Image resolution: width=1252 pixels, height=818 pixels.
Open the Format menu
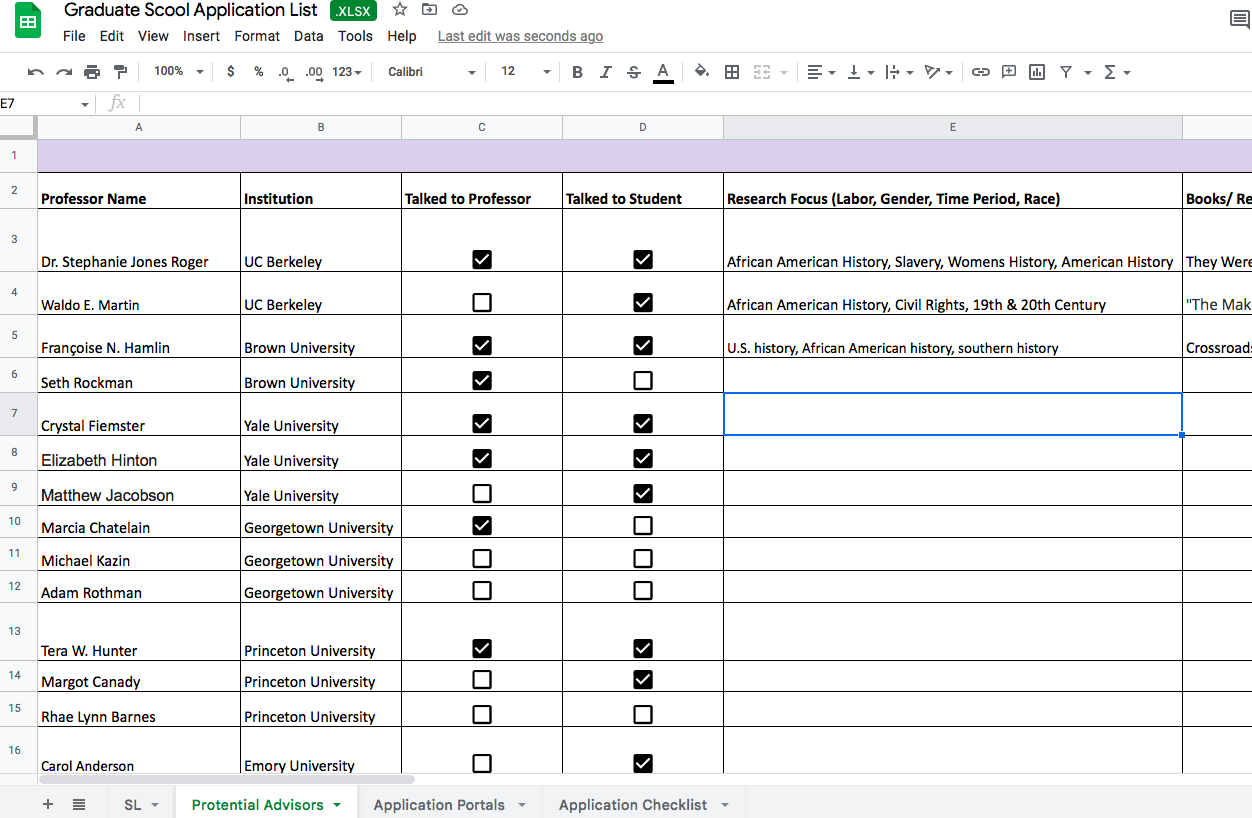pyautogui.click(x=257, y=35)
